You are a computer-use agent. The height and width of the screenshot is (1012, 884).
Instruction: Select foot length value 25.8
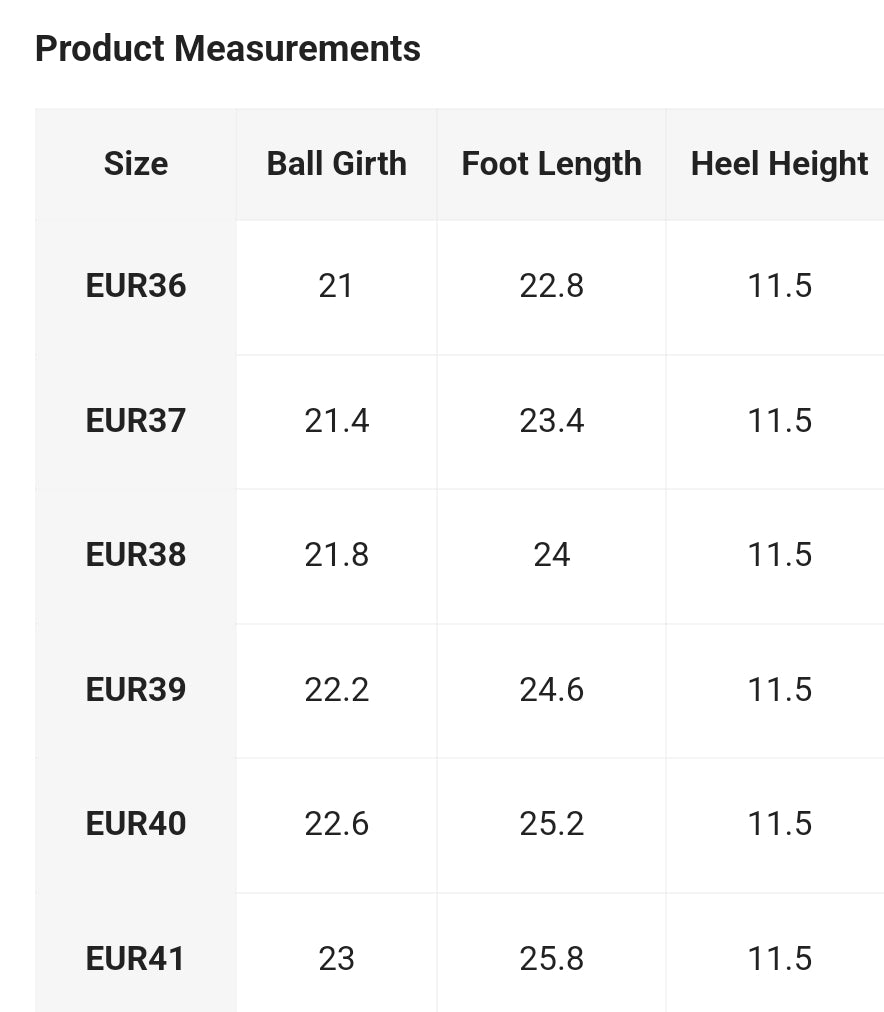coord(552,959)
